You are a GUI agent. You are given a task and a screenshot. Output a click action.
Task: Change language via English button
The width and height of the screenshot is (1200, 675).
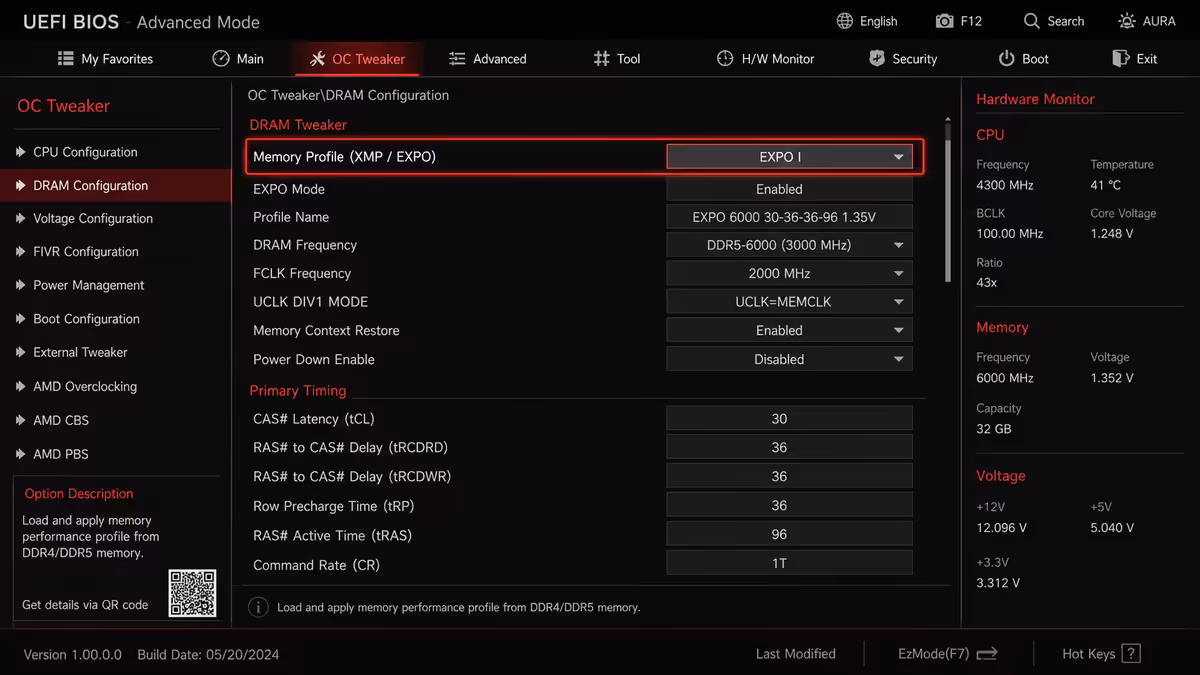867,21
